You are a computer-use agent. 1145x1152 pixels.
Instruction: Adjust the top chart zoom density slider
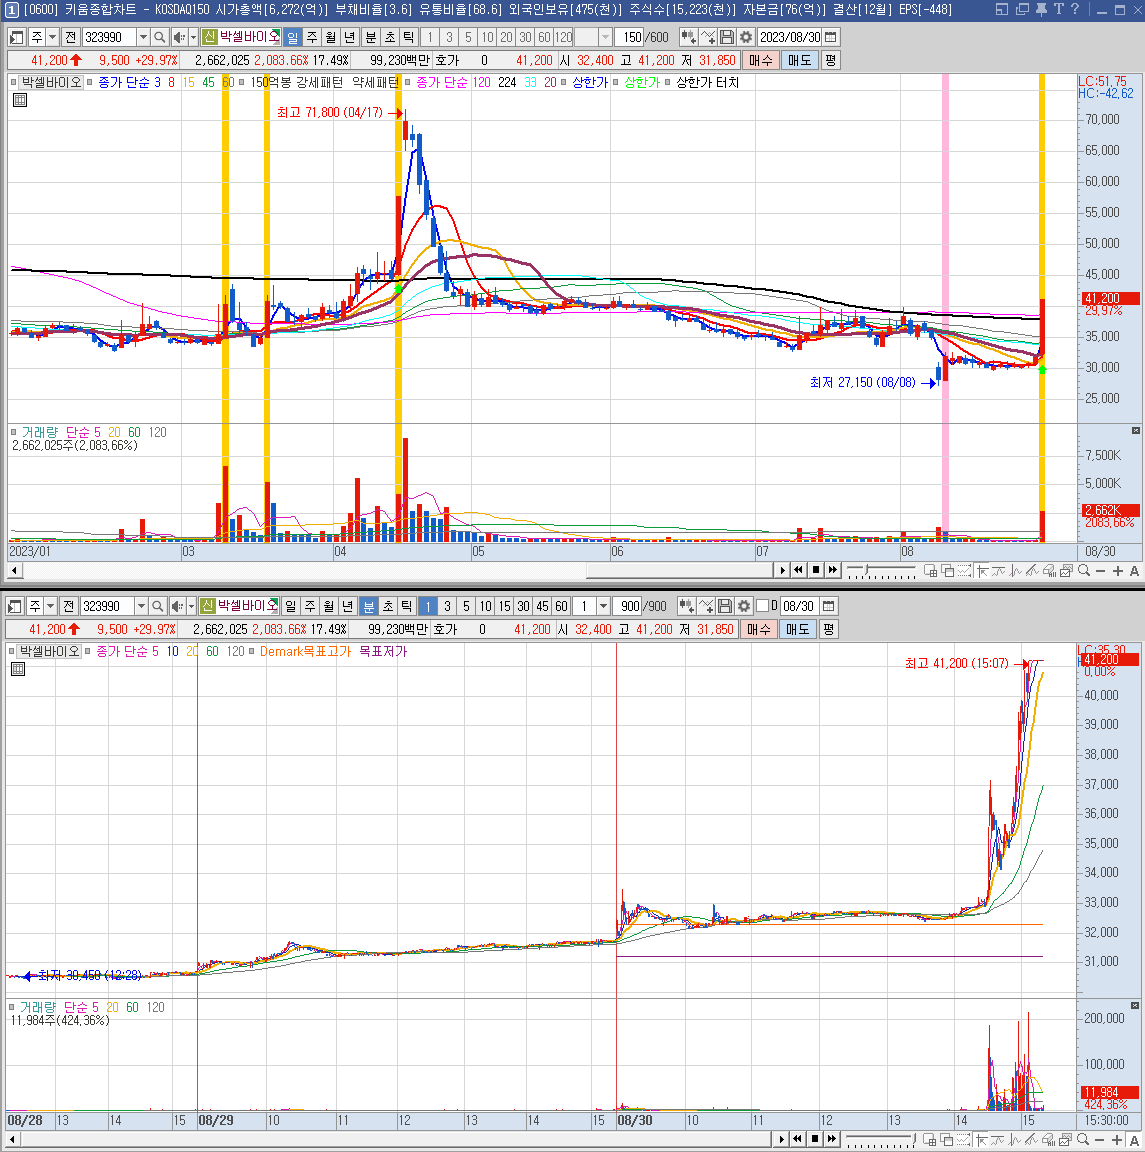pyautogui.click(x=880, y=571)
